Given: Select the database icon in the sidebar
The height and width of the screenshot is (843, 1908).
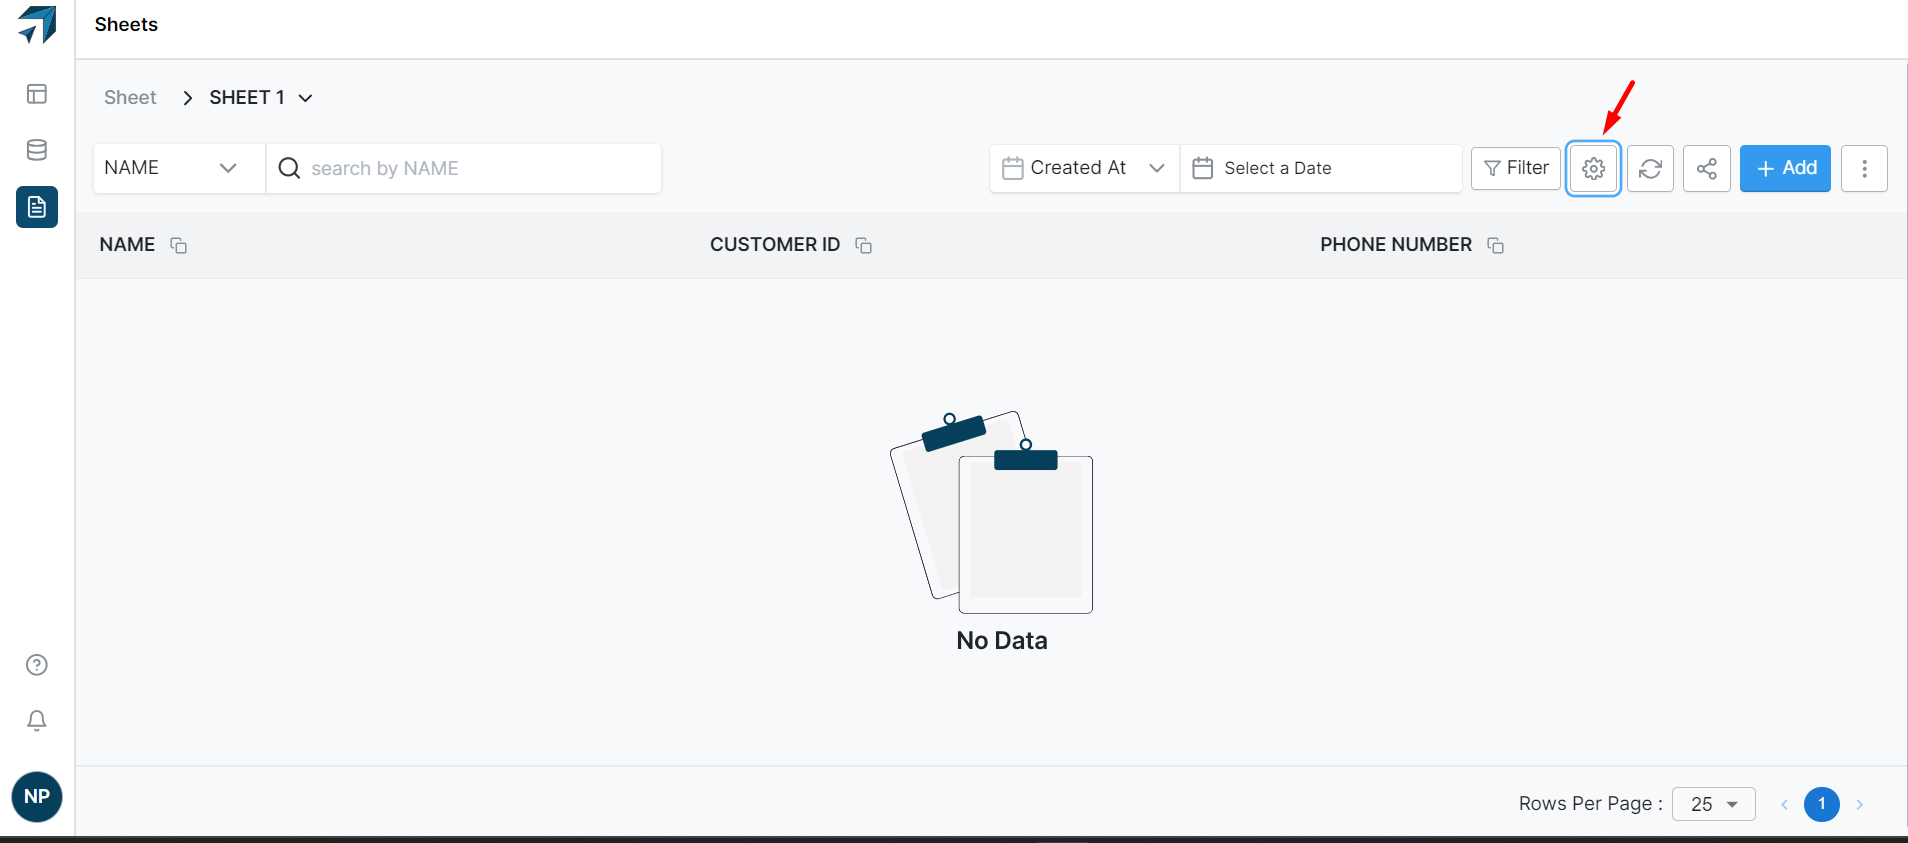Looking at the screenshot, I should 37,150.
